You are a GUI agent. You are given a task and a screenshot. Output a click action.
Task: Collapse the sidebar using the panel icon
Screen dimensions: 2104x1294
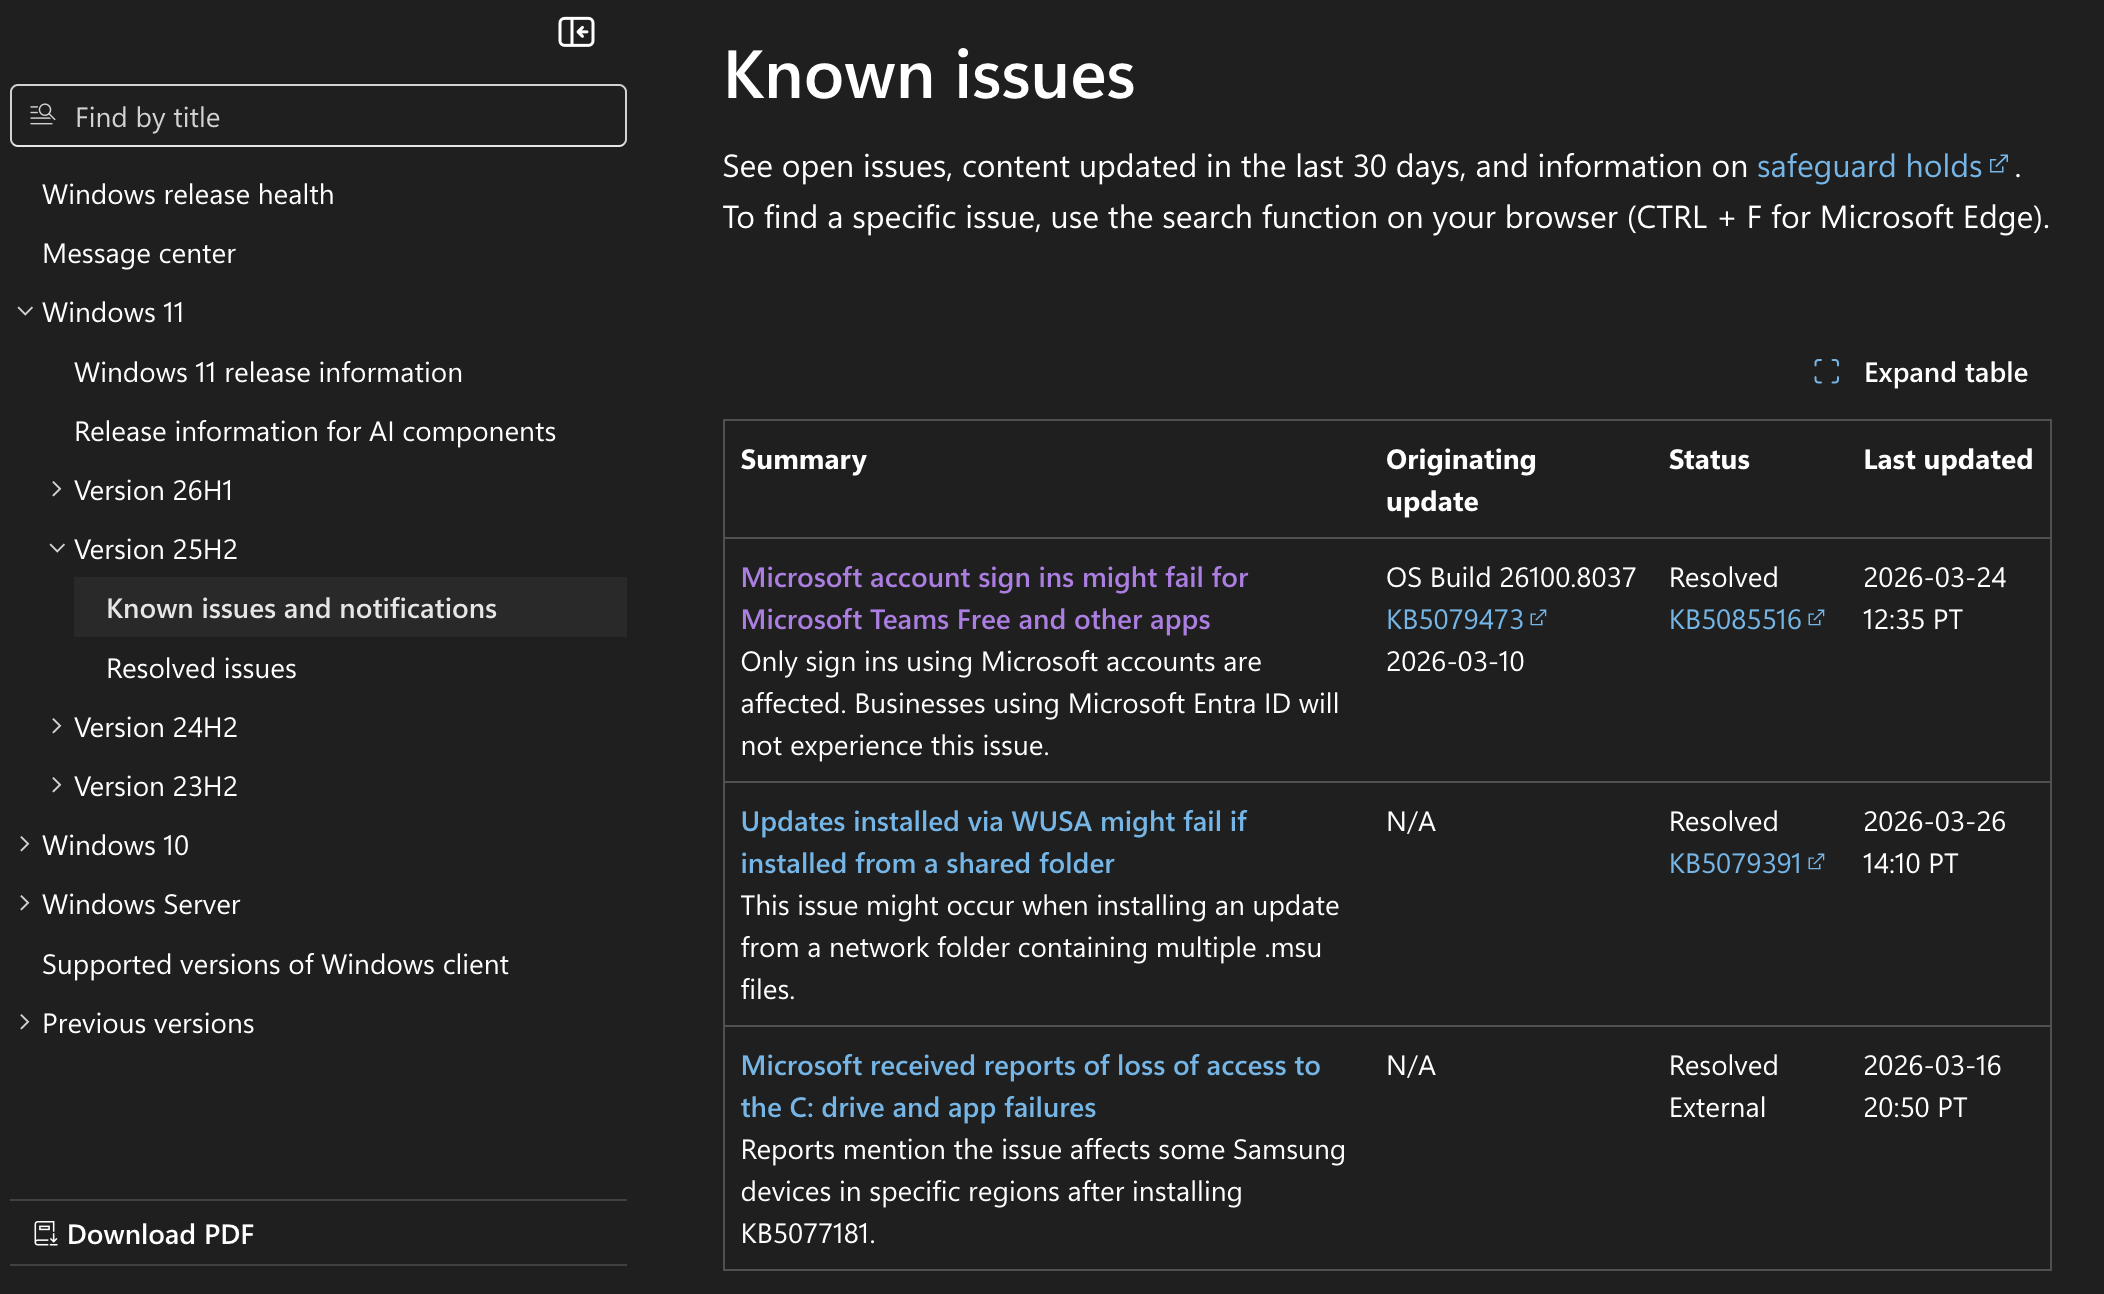point(576,32)
